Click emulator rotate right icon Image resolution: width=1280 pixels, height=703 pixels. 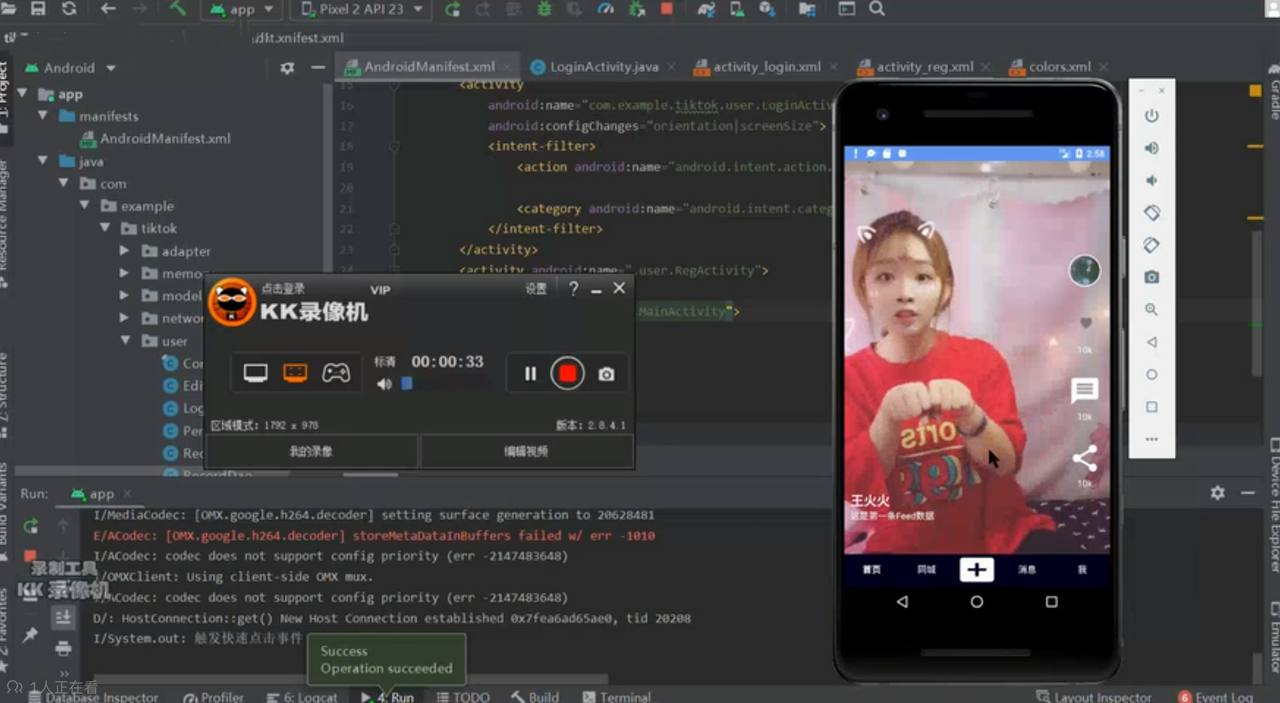coord(1152,245)
